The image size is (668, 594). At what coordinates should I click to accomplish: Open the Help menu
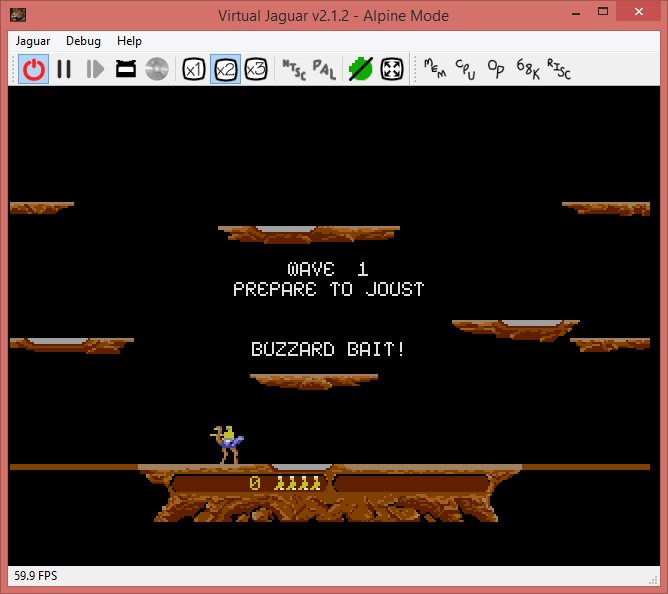coord(130,41)
